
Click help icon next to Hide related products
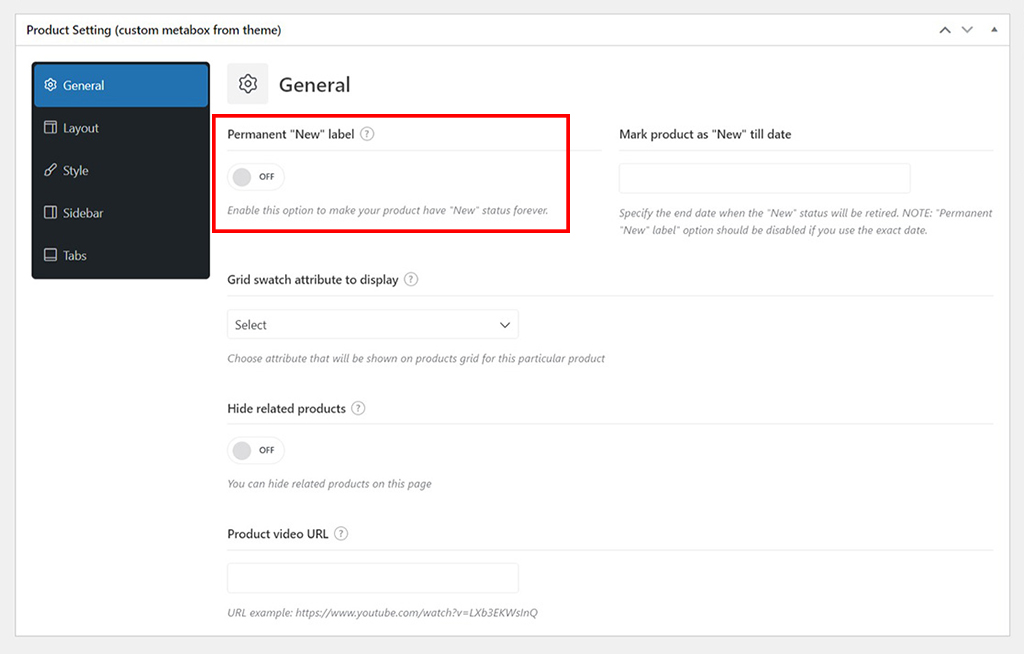coord(358,409)
